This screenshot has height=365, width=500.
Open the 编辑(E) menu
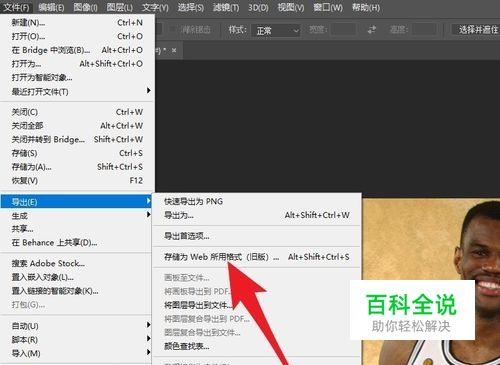51,7
